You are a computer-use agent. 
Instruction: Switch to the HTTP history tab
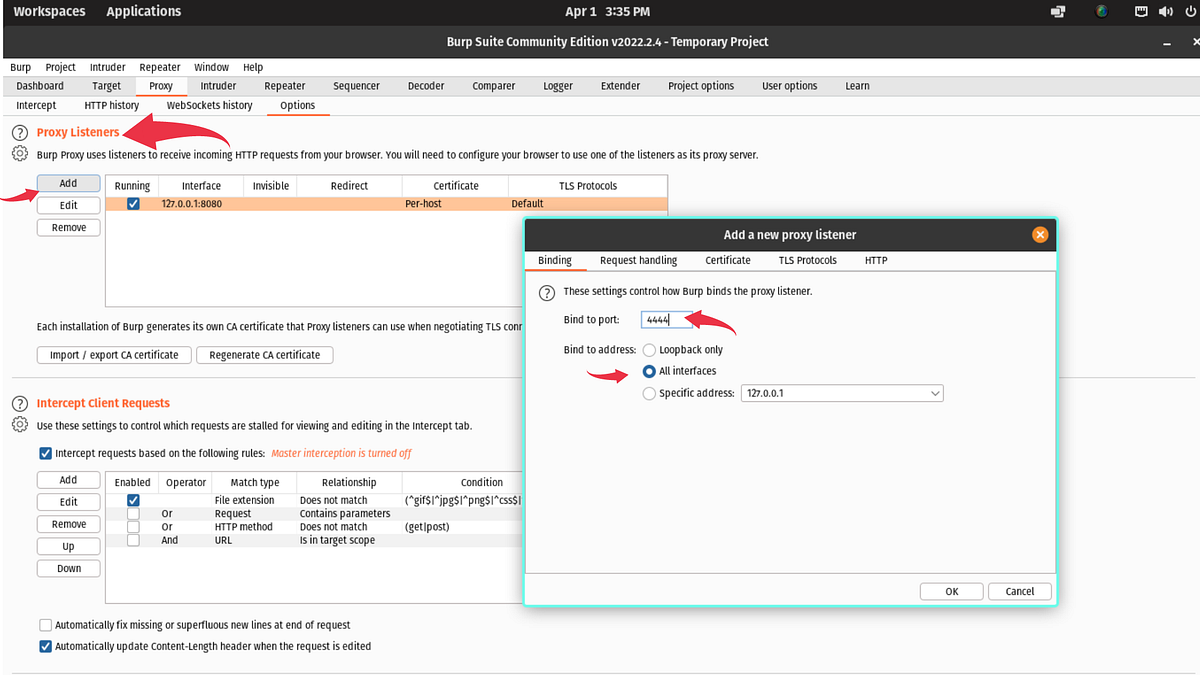tap(111, 104)
